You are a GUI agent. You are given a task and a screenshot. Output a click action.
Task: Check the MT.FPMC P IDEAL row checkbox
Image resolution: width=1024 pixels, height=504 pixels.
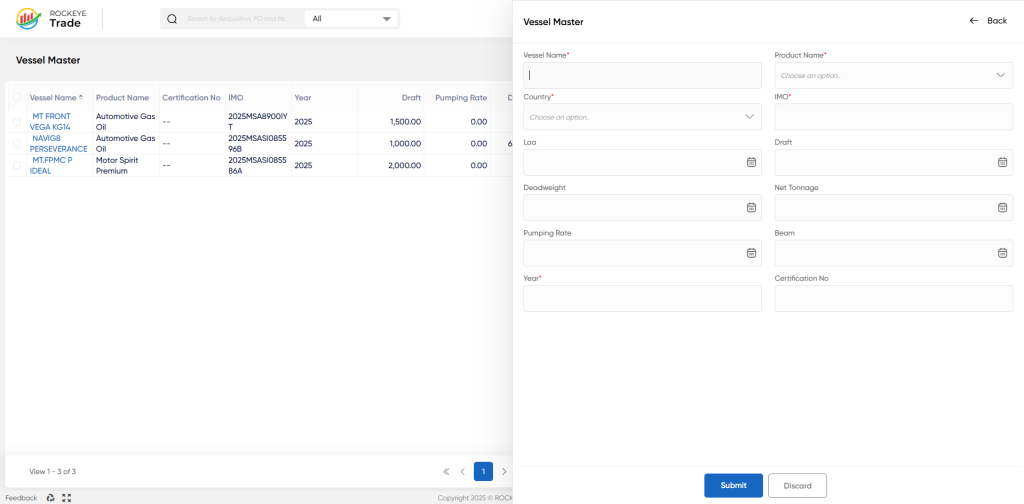click(17, 165)
